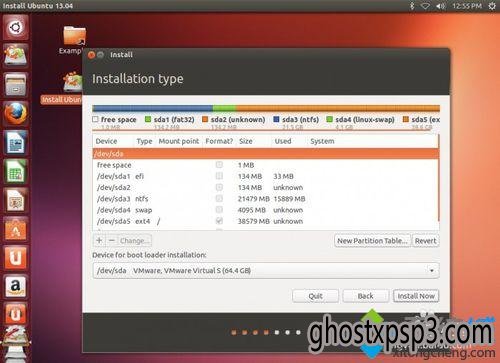Open the Amazon launcher icon

click(16, 286)
